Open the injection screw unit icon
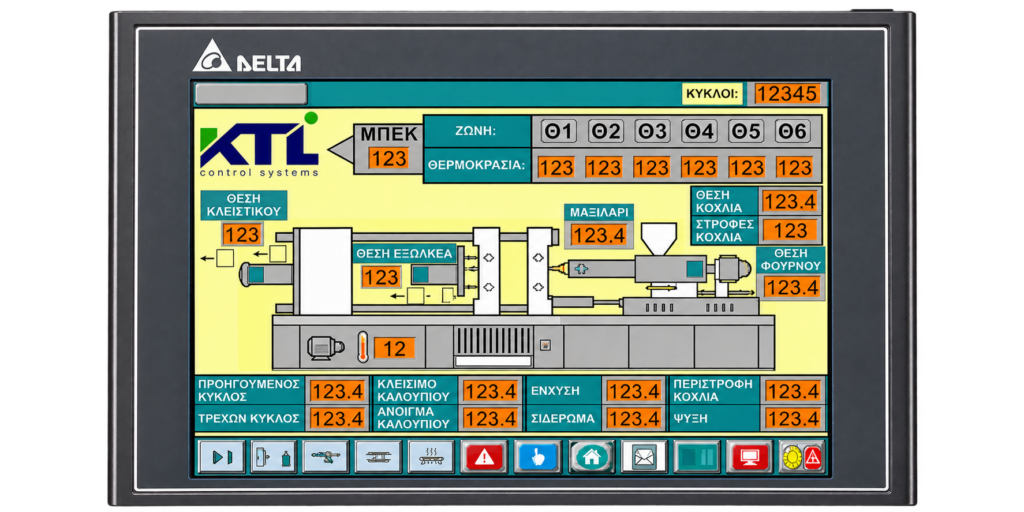 (x=326, y=456)
